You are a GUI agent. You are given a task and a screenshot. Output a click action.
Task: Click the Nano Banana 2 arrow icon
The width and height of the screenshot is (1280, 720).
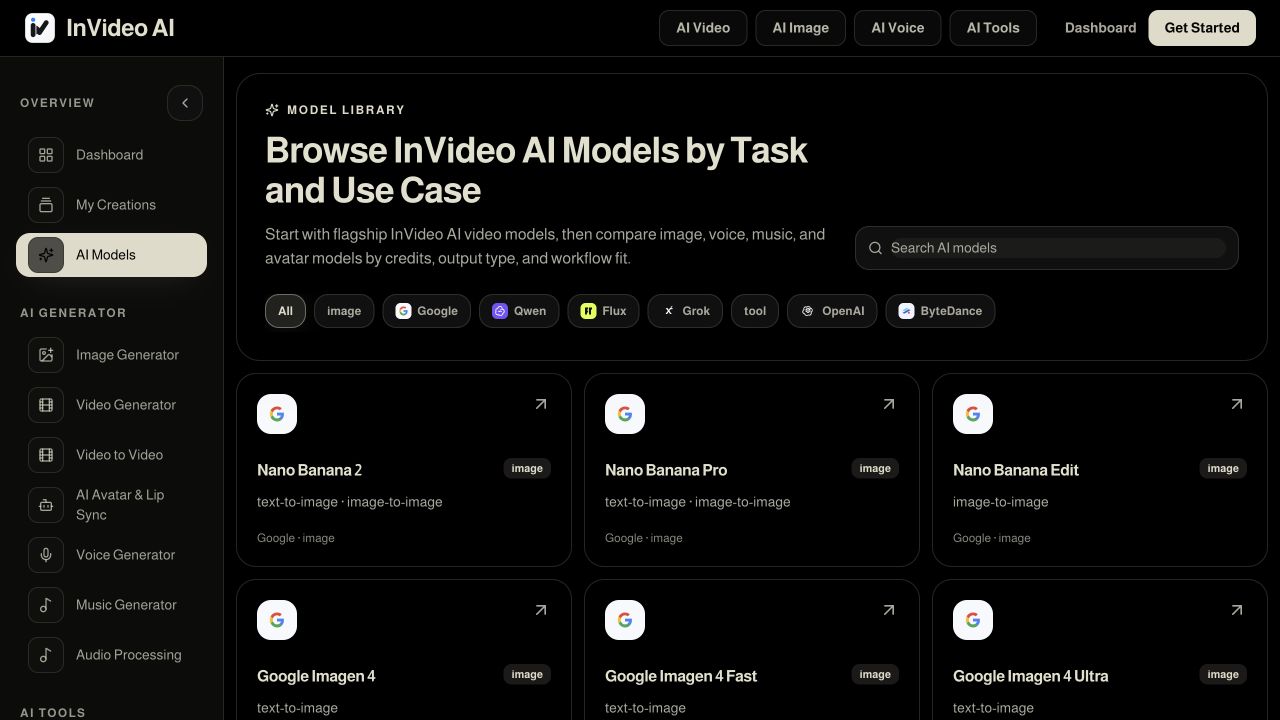[x=541, y=404]
